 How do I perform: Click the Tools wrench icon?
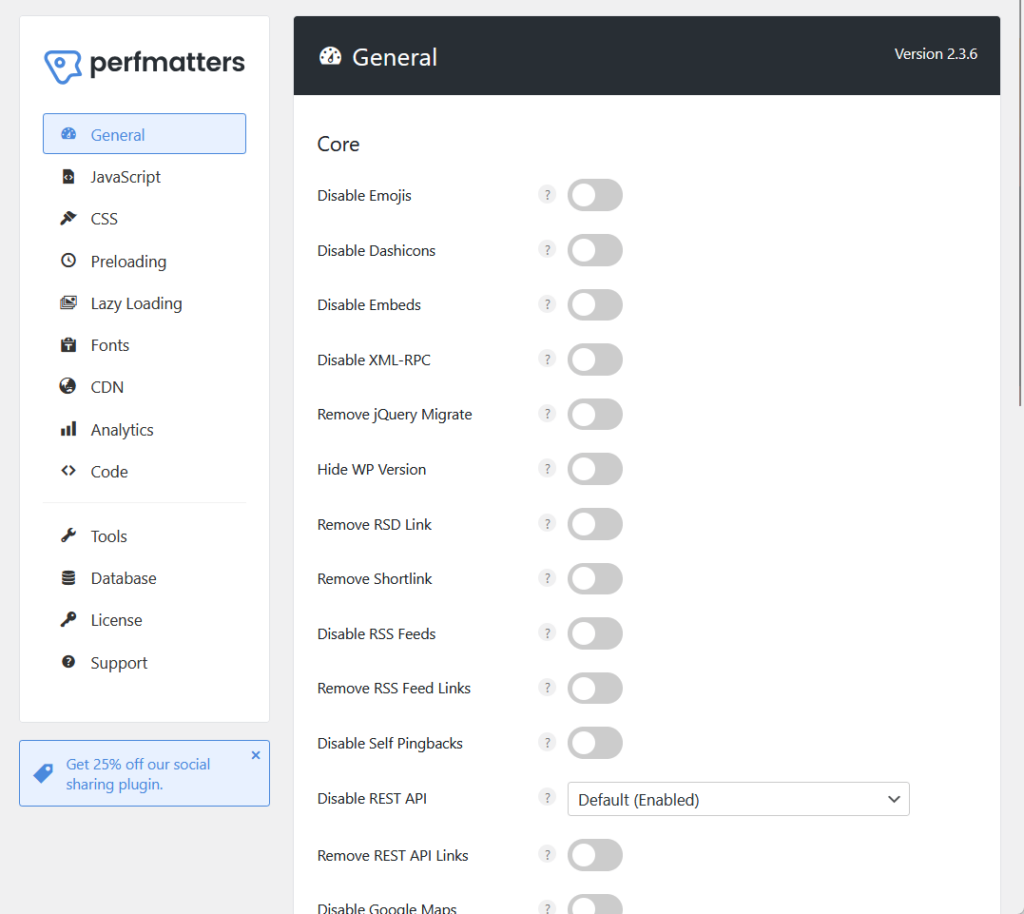[69, 535]
